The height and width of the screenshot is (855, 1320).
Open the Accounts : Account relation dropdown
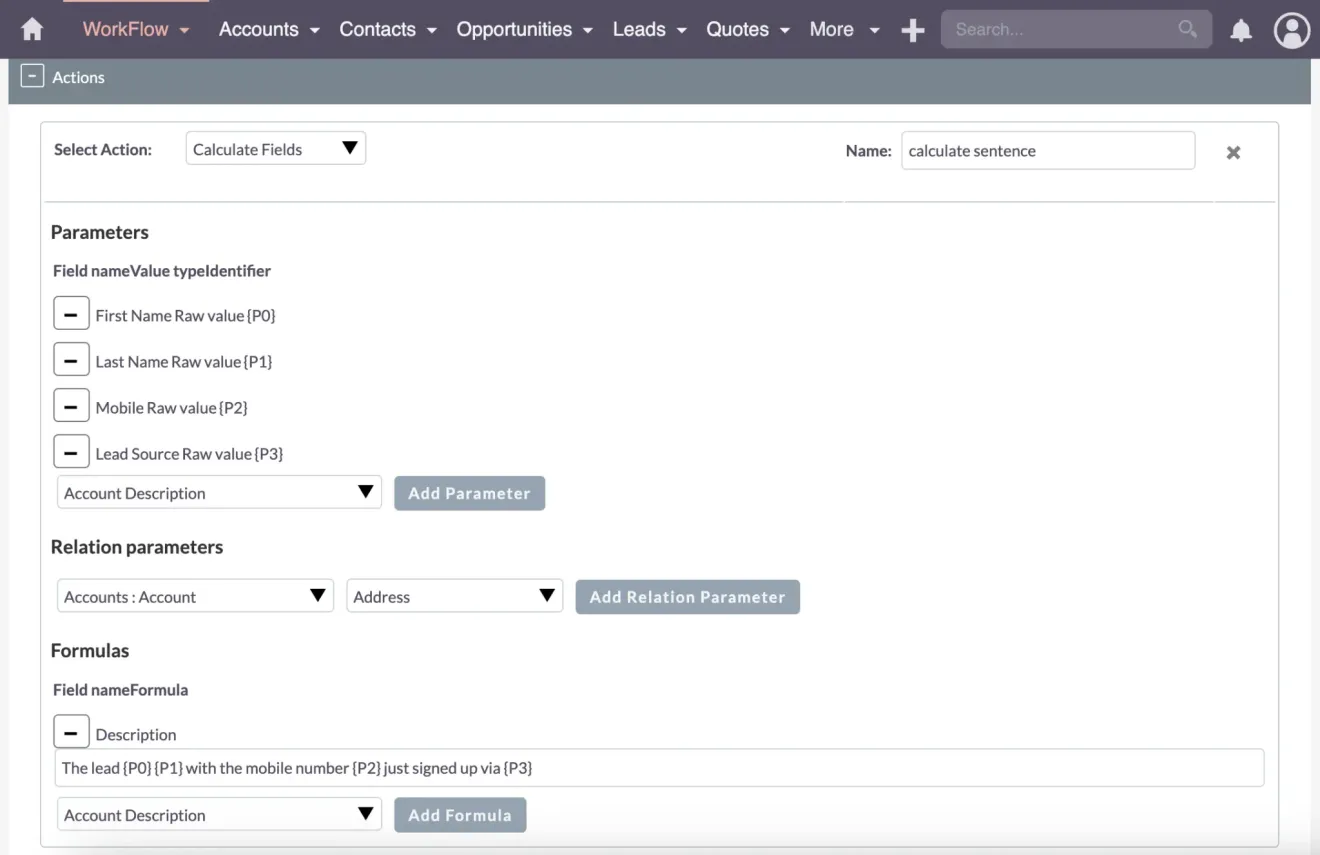point(194,596)
